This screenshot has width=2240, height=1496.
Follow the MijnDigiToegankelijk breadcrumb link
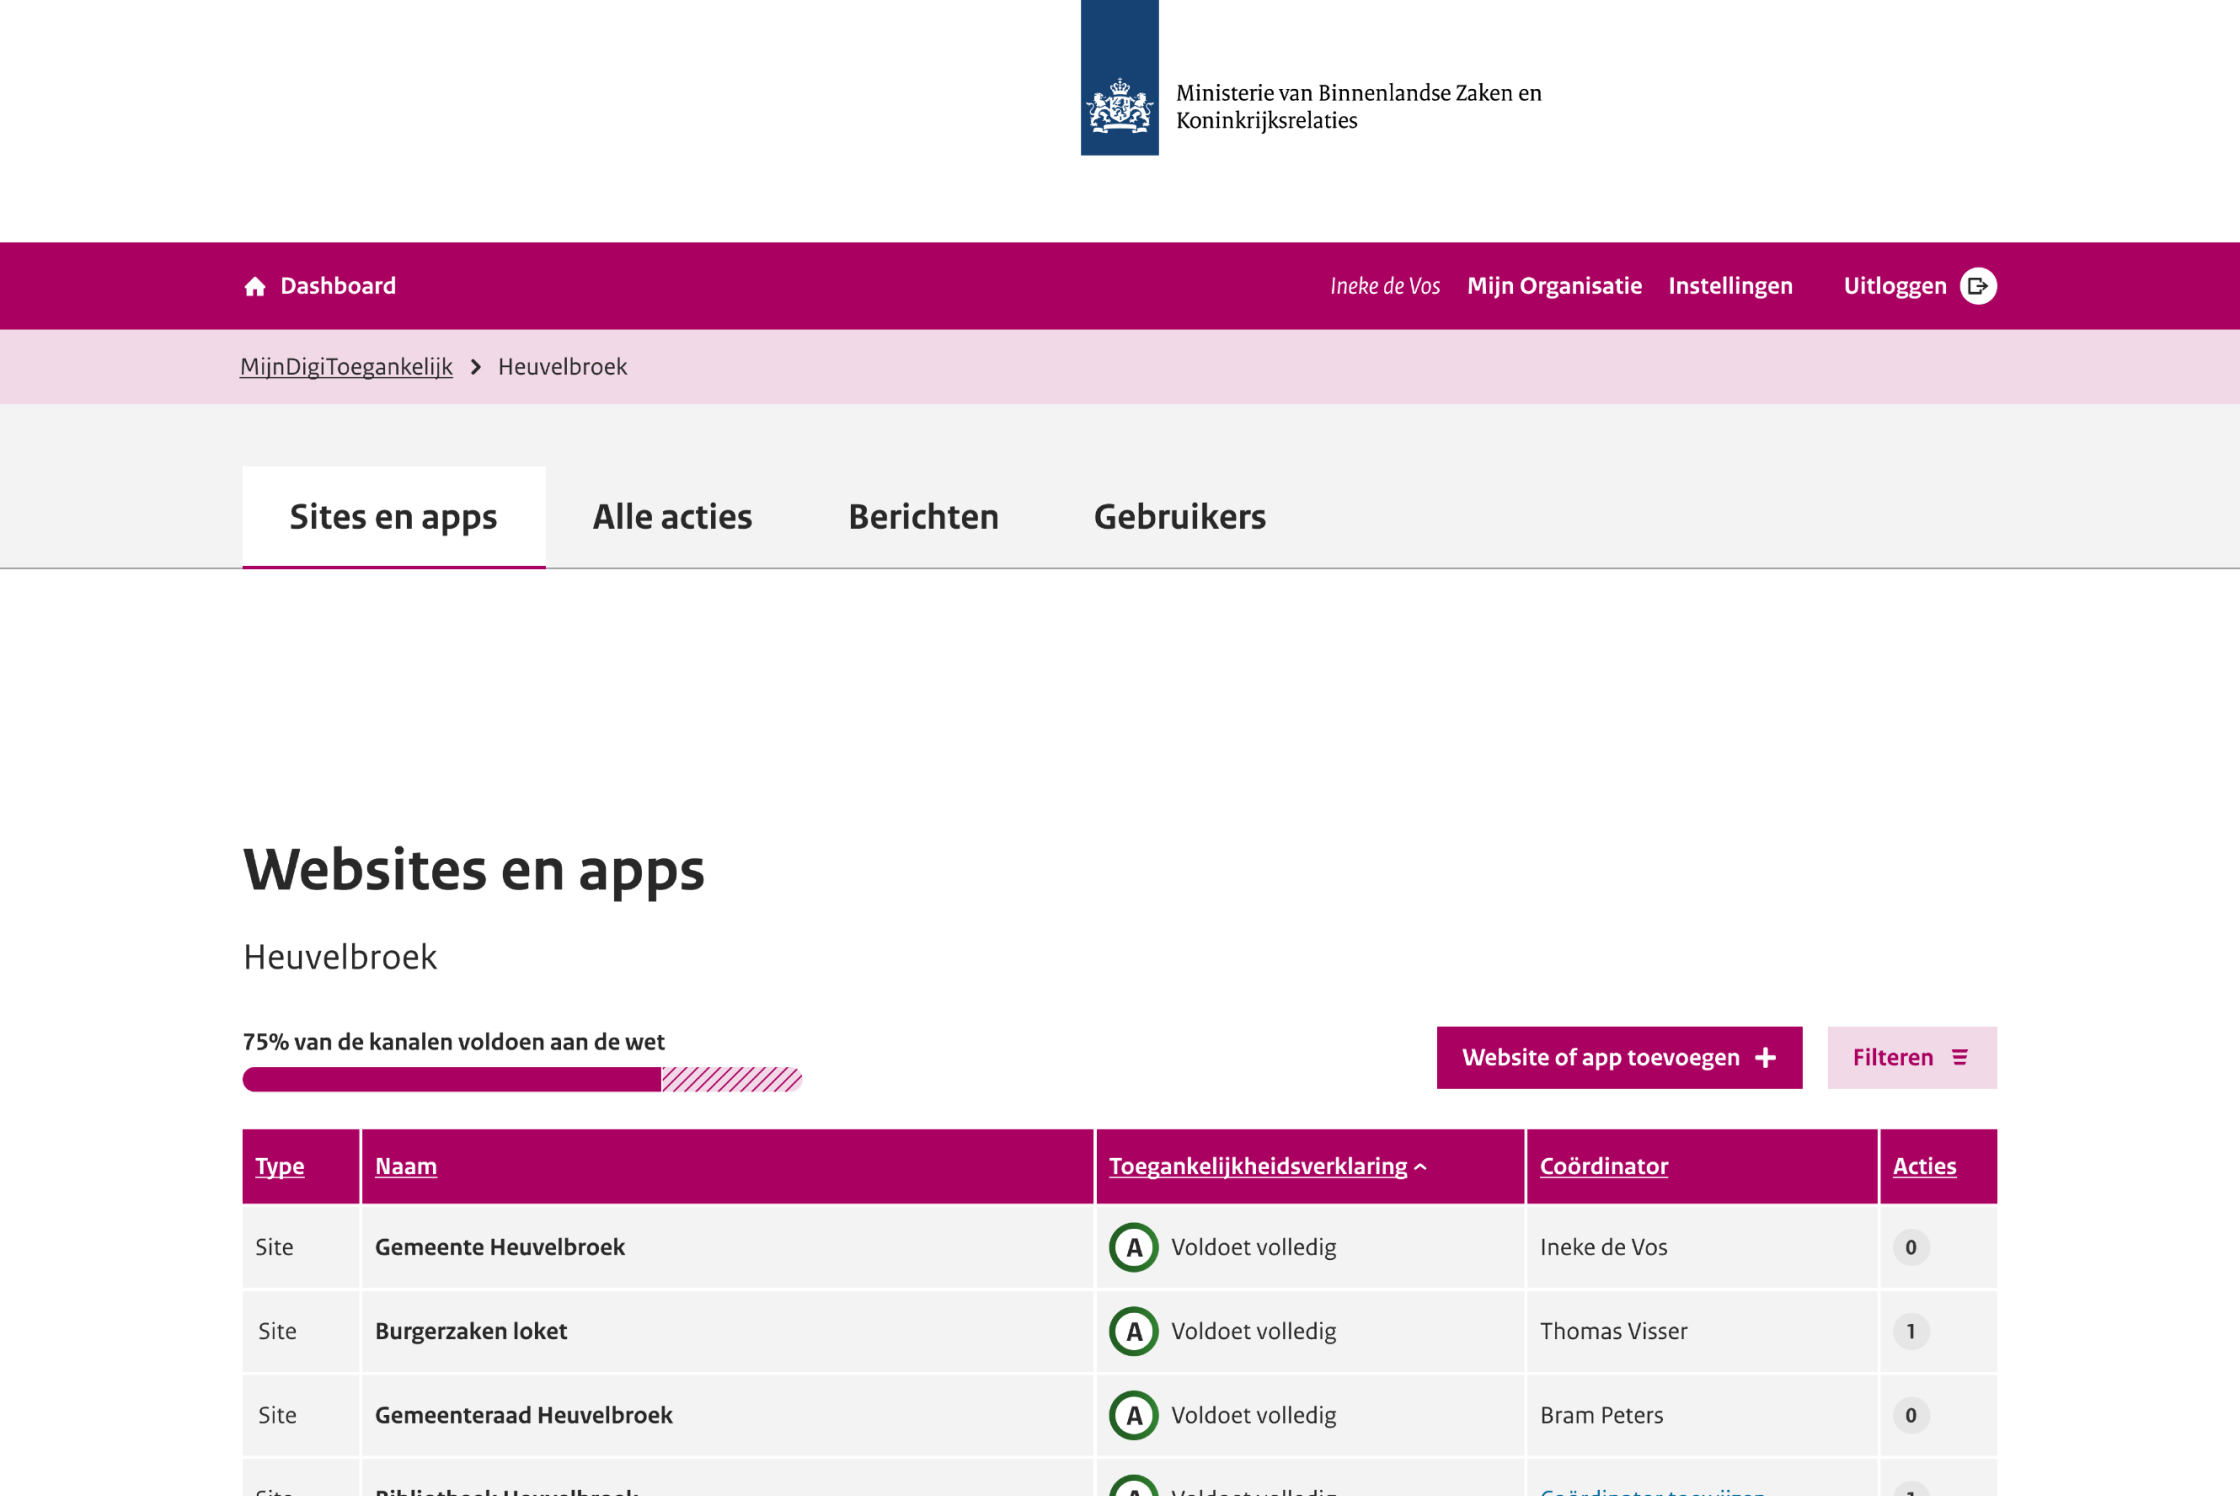coord(346,366)
